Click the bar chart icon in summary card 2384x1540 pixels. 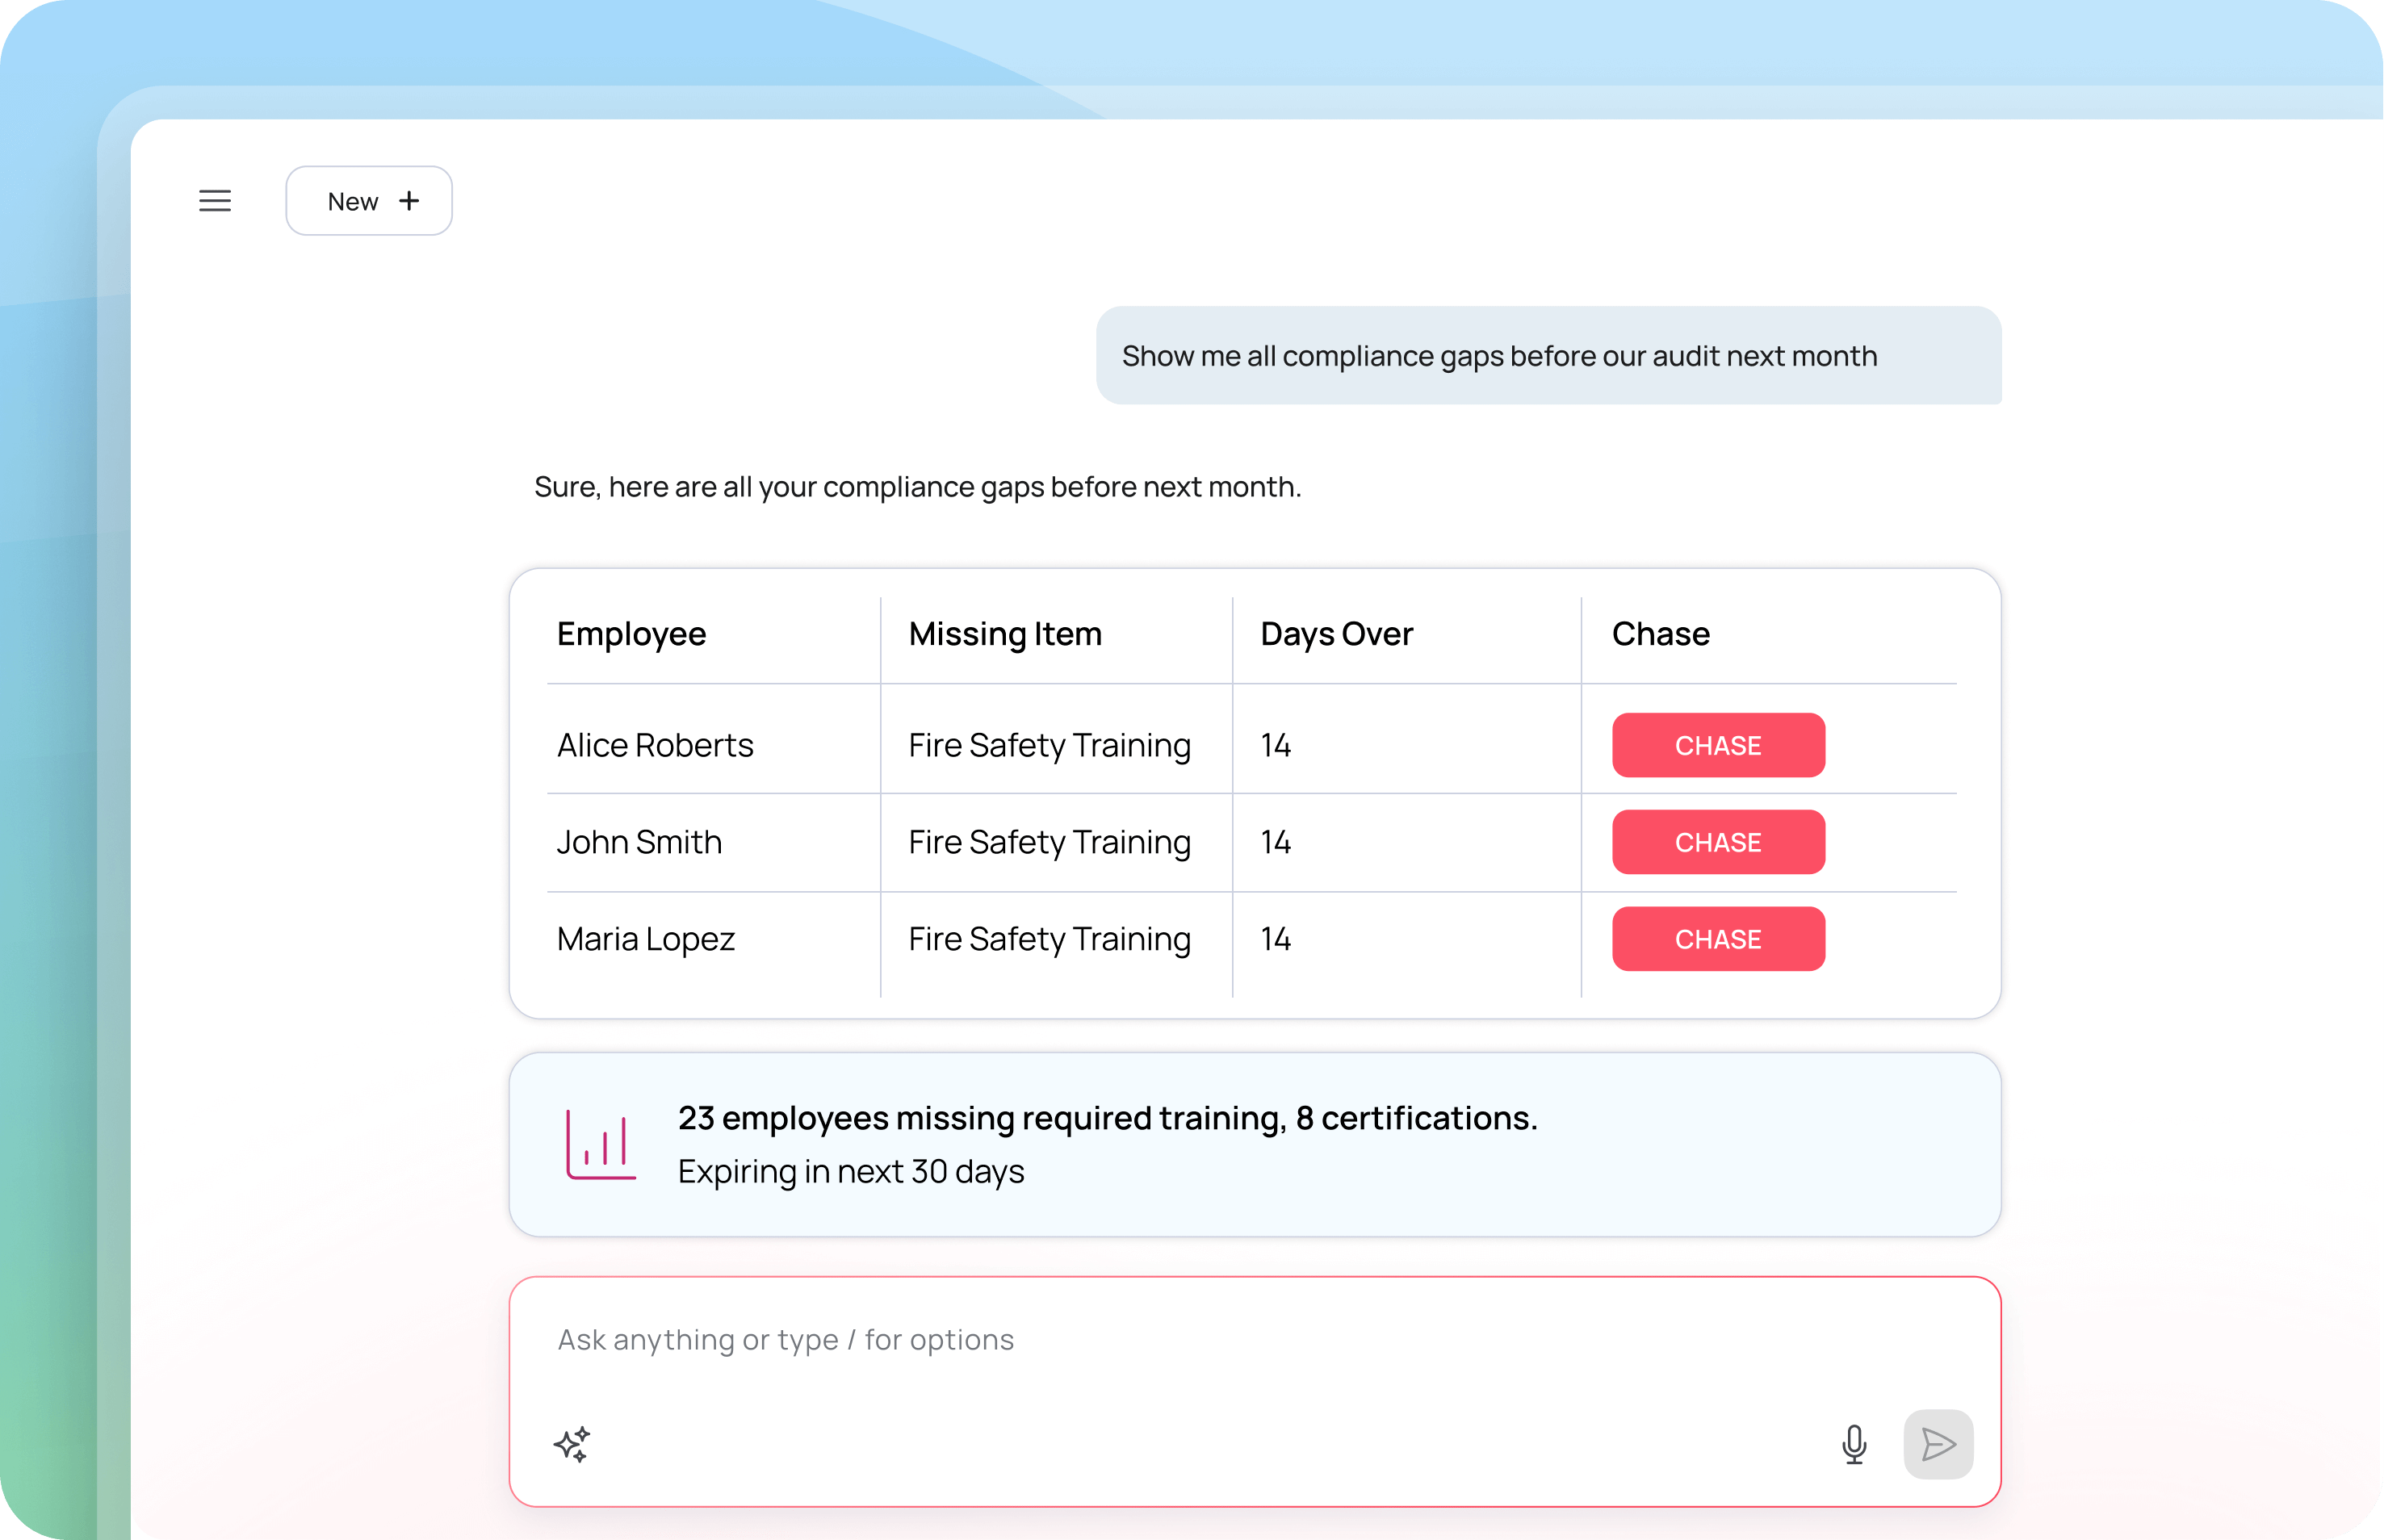click(x=600, y=1144)
